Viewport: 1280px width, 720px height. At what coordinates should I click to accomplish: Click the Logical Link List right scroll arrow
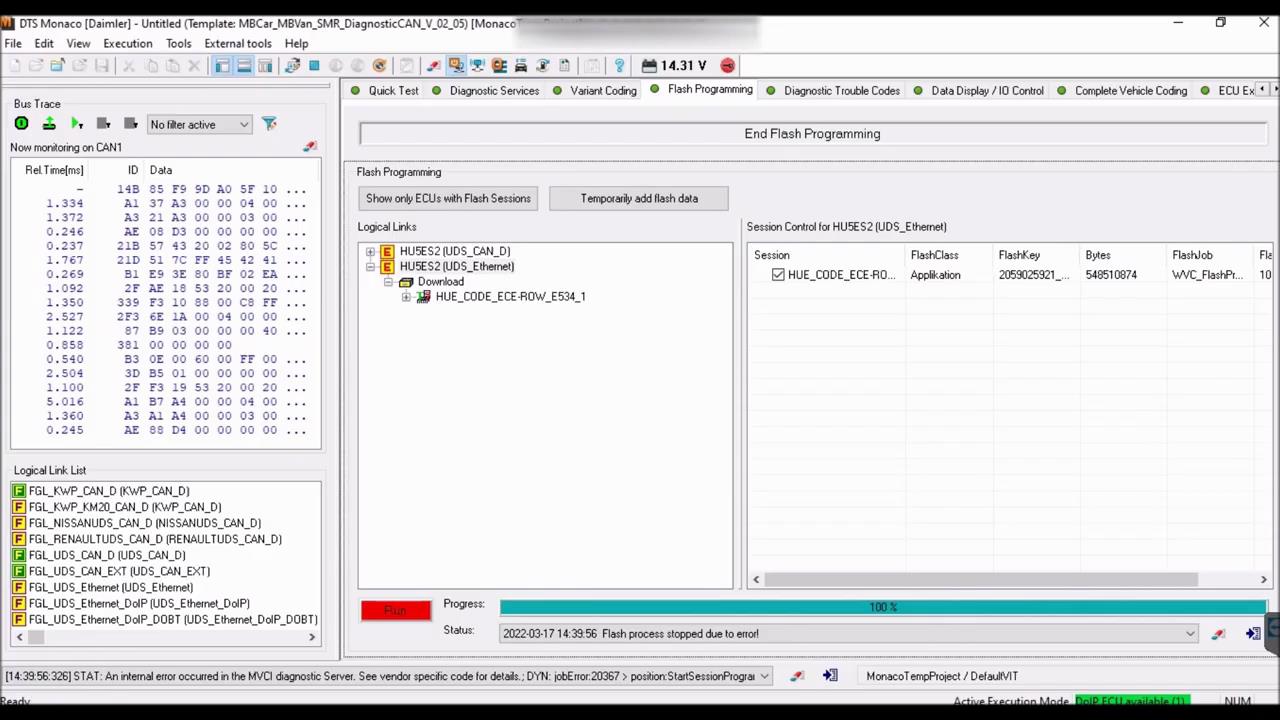pos(312,637)
